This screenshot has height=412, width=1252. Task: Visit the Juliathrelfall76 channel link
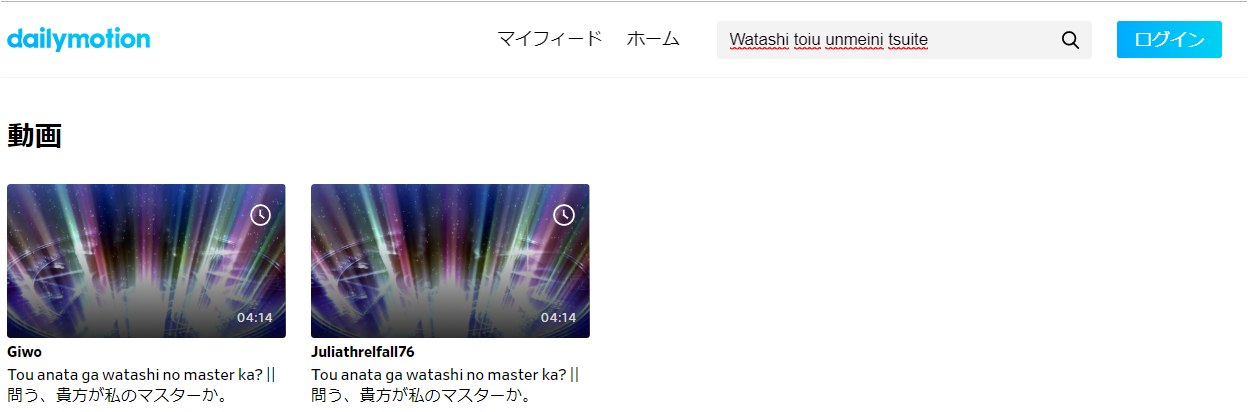(x=363, y=352)
